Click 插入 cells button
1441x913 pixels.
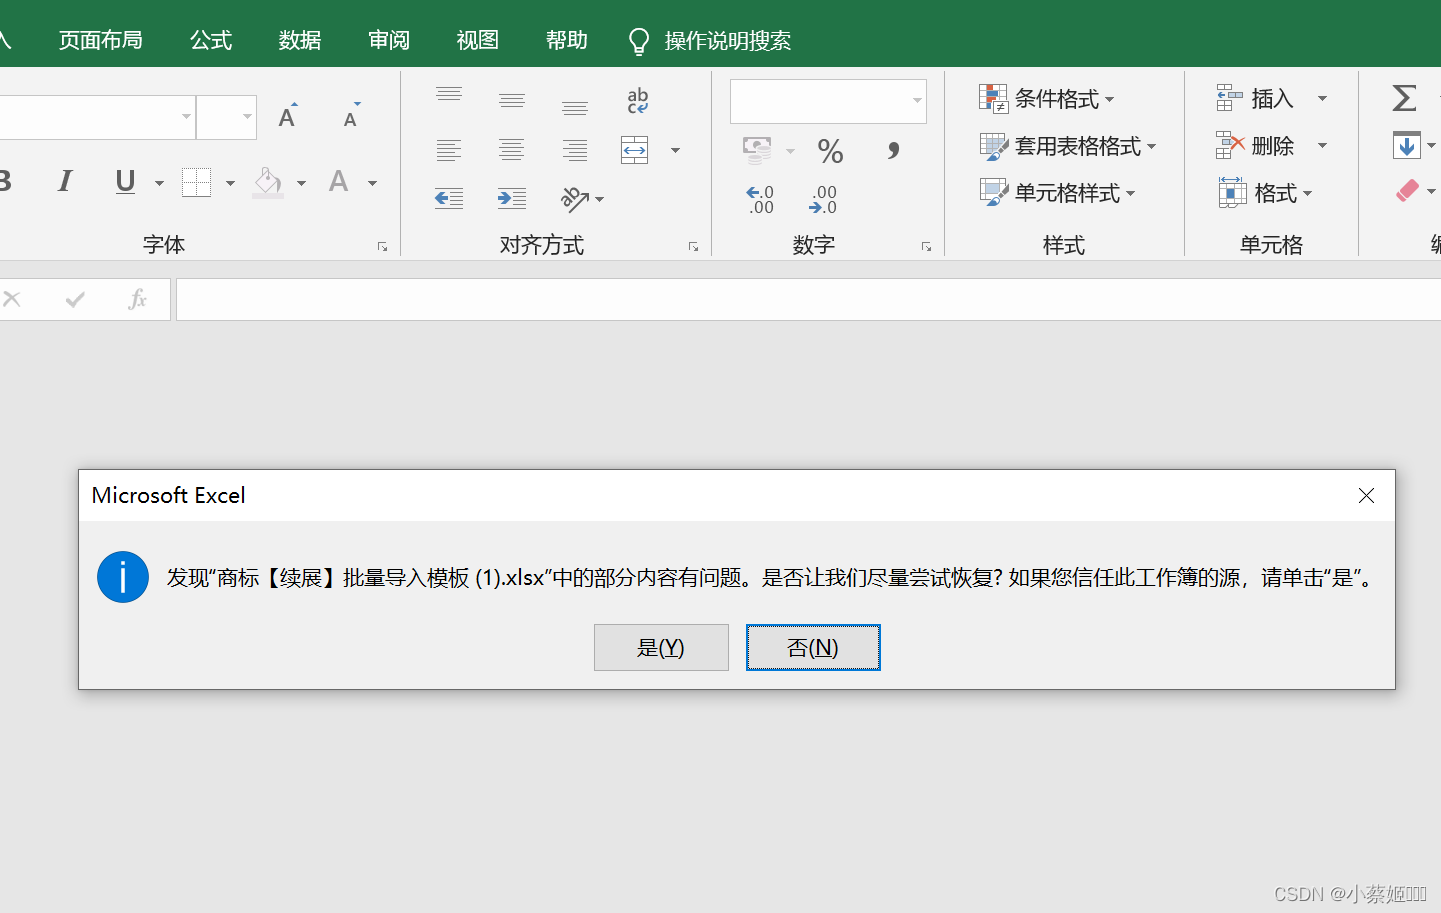point(1255,98)
